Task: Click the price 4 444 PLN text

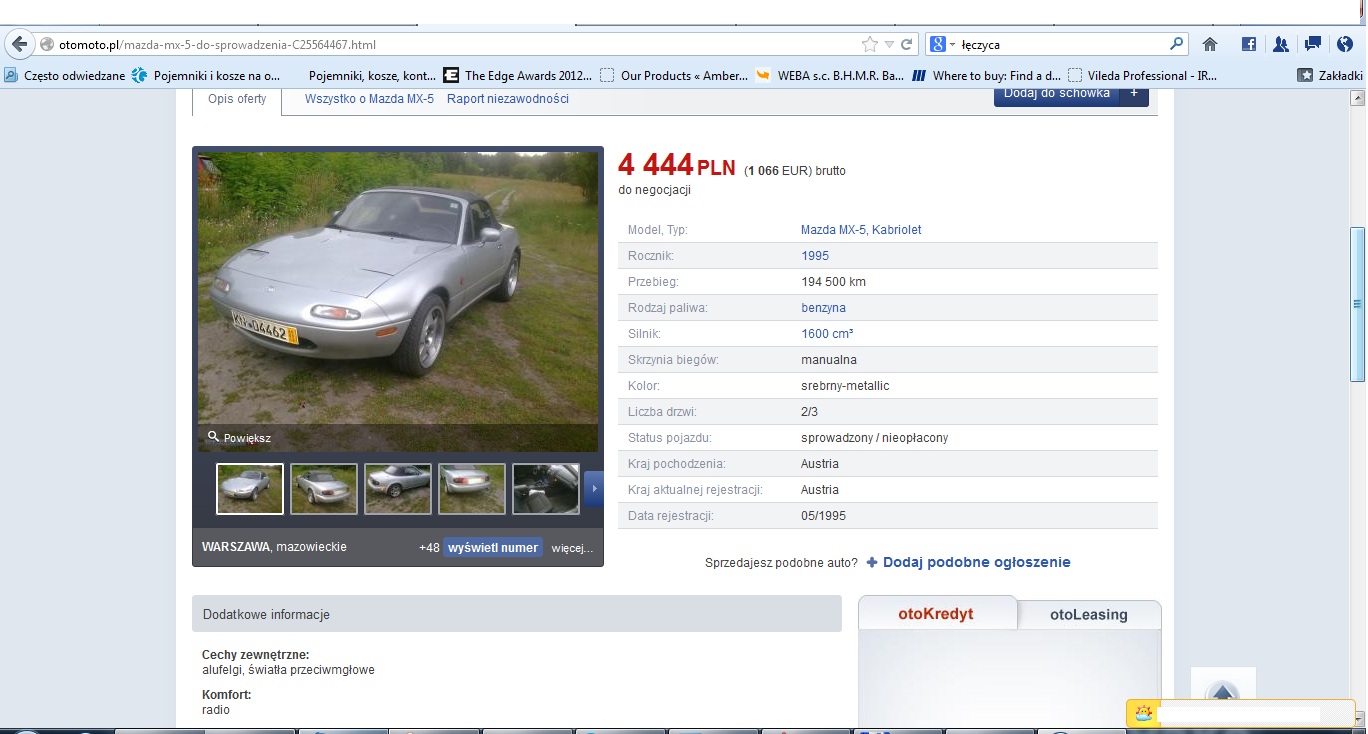Action: [677, 166]
